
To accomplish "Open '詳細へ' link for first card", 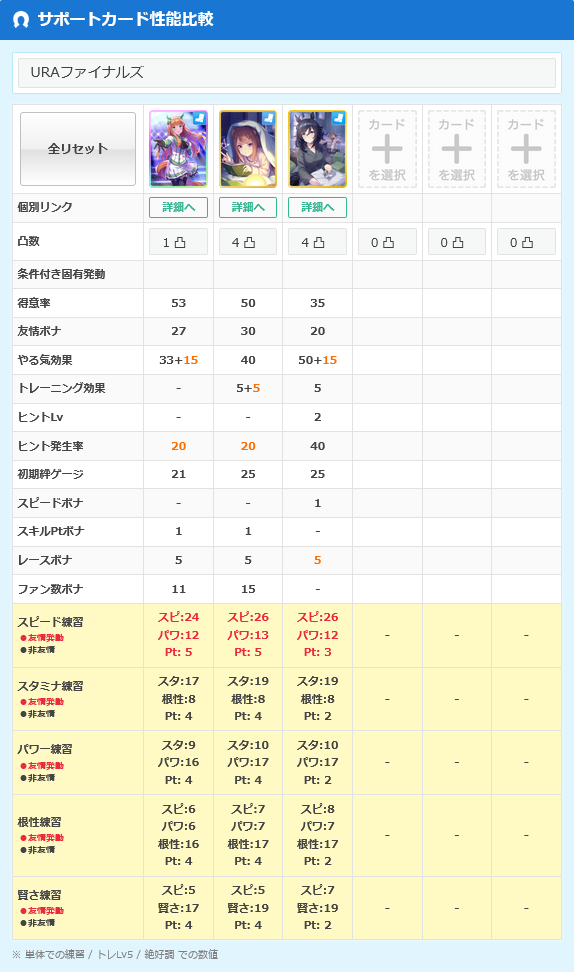I will [179, 207].
